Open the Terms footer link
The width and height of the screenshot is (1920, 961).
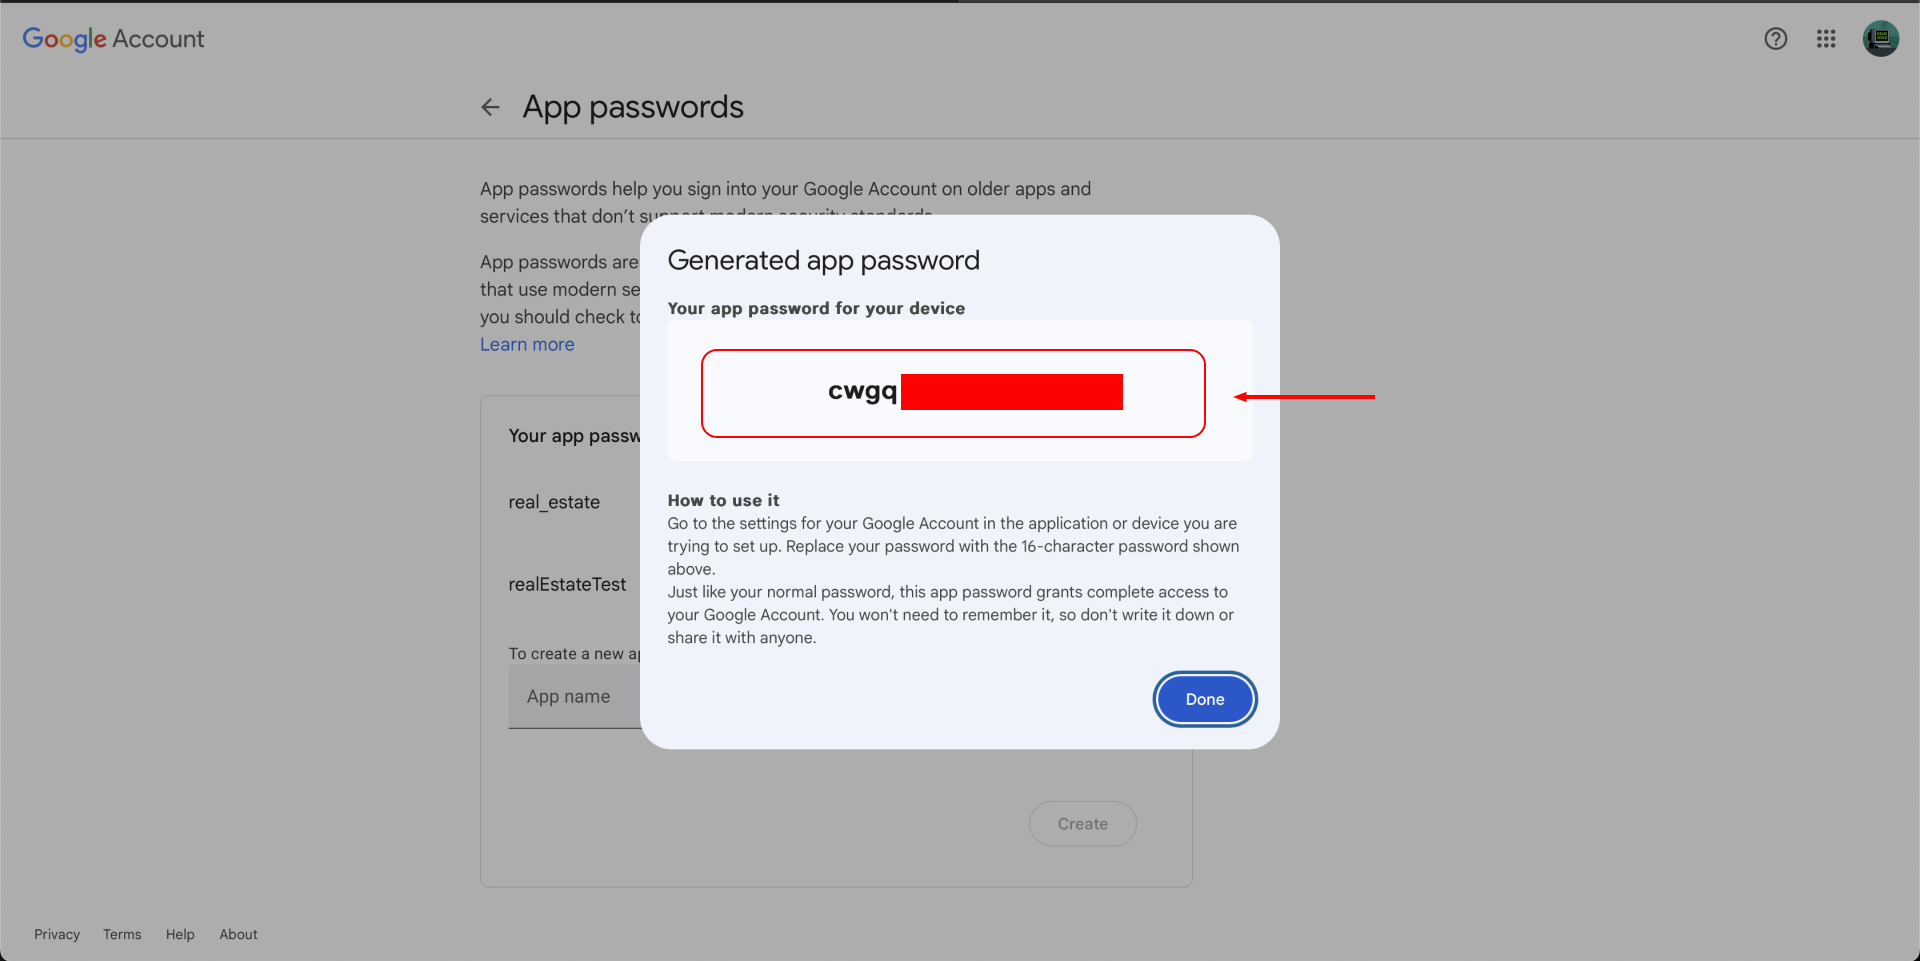click(x=122, y=934)
